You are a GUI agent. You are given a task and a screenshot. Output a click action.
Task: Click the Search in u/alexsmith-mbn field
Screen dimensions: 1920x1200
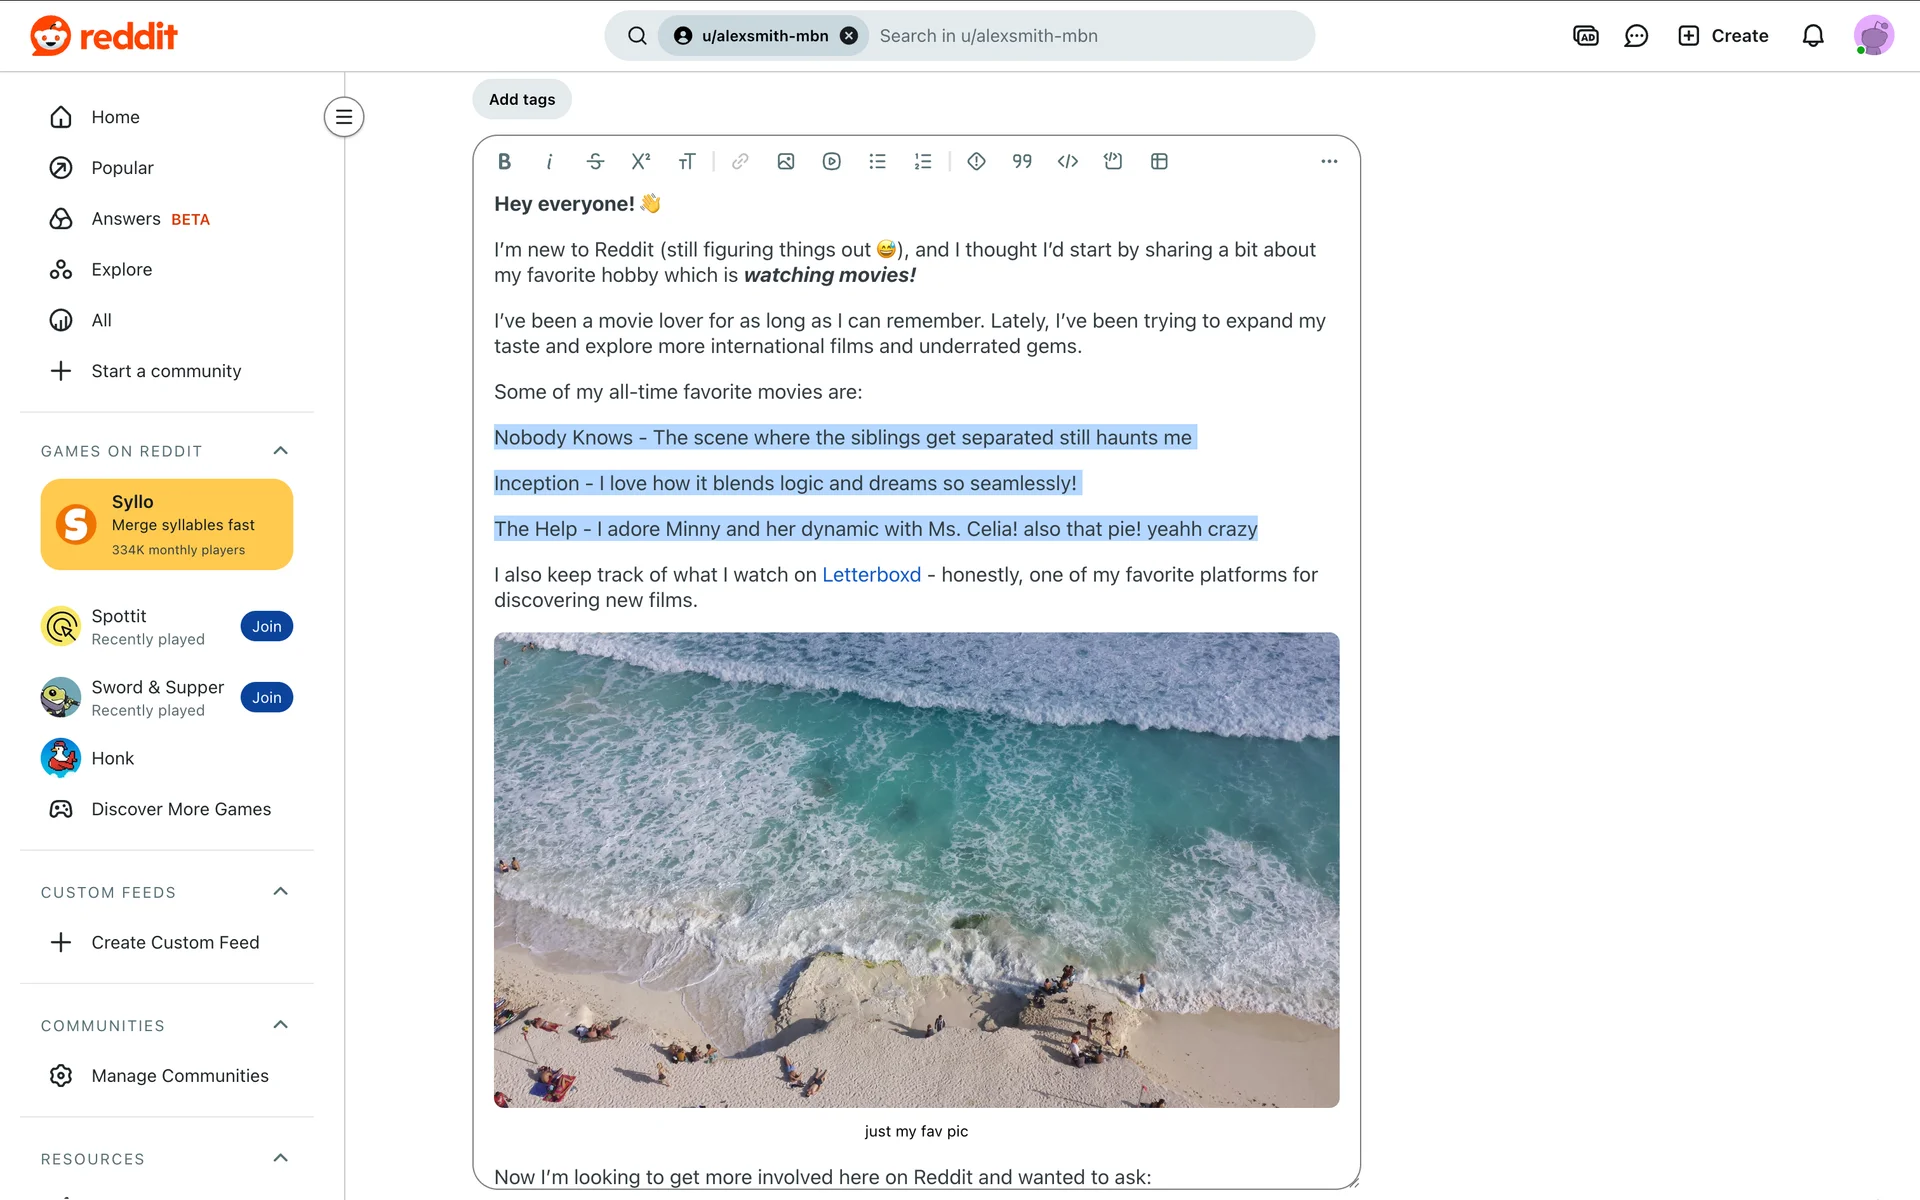point(1088,36)
